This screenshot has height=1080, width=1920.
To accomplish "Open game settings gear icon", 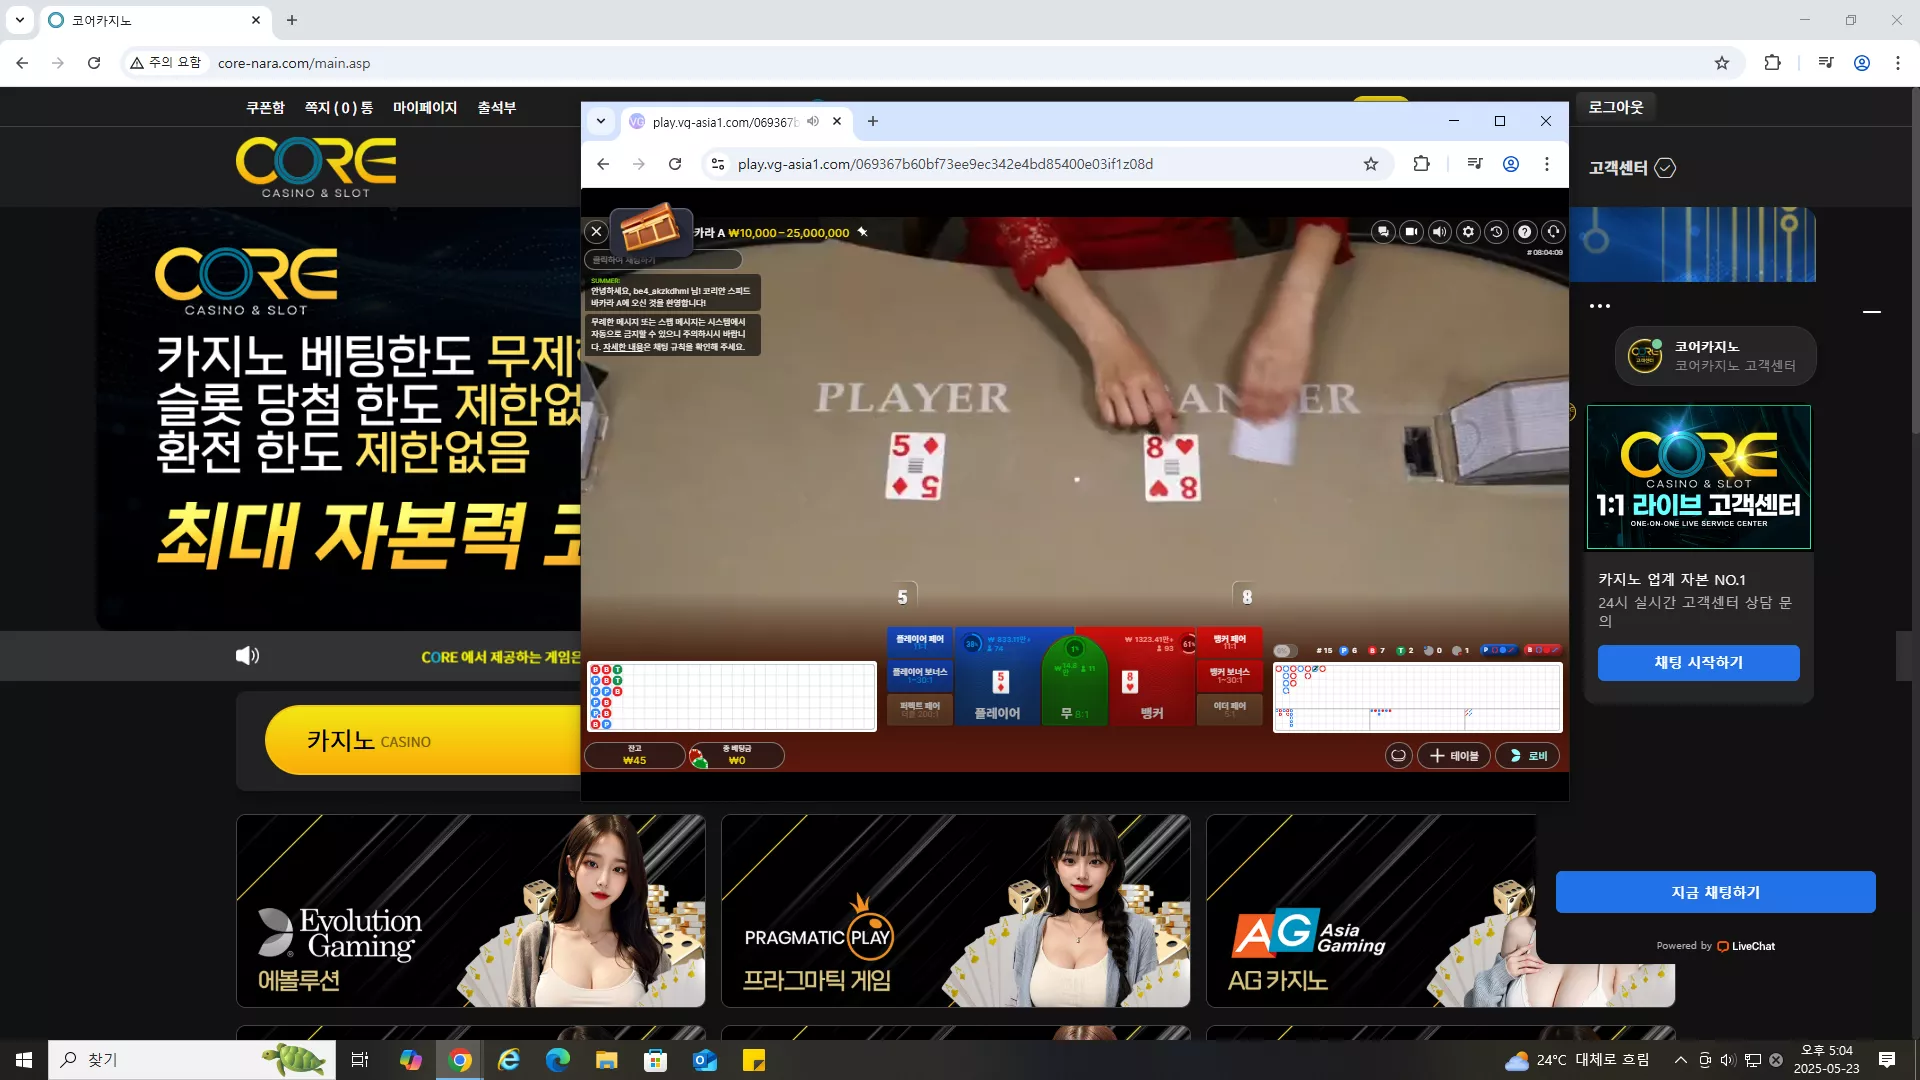I will (x=1468, y=232).
